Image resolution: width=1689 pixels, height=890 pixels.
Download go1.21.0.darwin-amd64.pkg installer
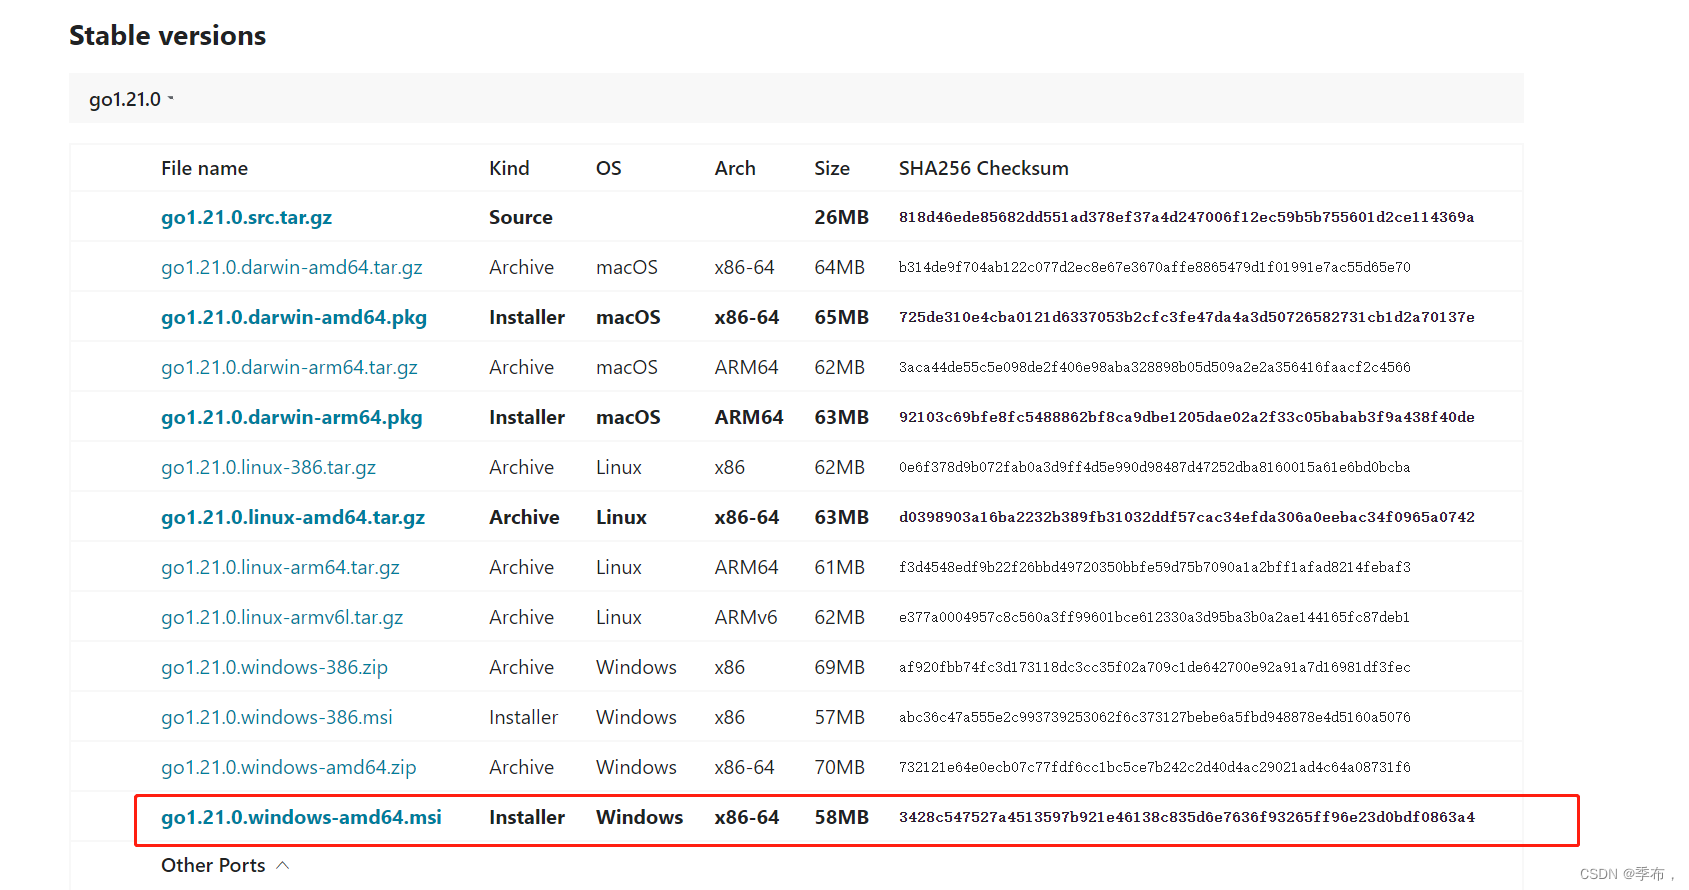294,317
